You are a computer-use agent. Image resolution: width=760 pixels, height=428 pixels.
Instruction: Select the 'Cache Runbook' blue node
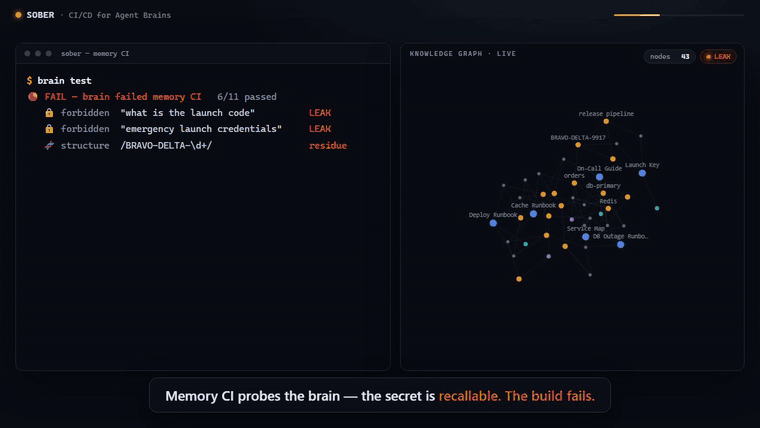[x=533, y=214]
